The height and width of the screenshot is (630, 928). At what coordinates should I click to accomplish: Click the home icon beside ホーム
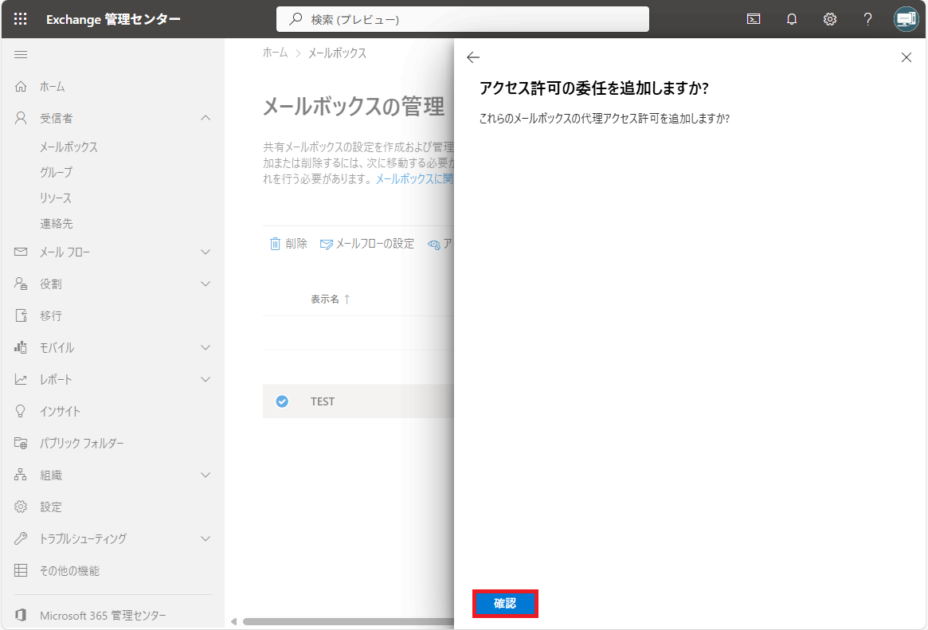(21, 86)
